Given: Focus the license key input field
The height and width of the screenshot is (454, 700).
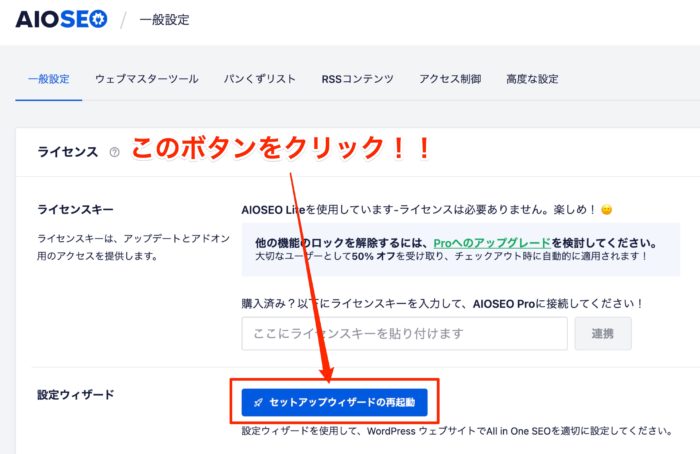Looking at the screenshot, I should [x=404, y=333].
